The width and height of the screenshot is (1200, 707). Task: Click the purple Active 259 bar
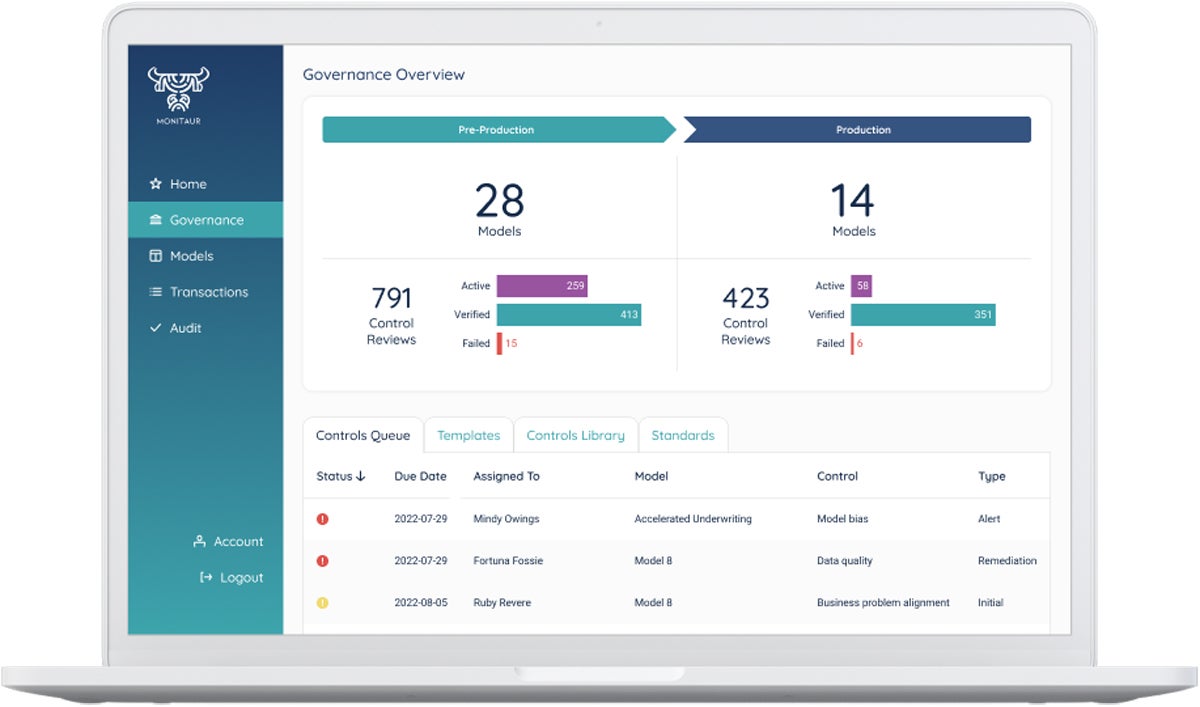tap(542, 286)
